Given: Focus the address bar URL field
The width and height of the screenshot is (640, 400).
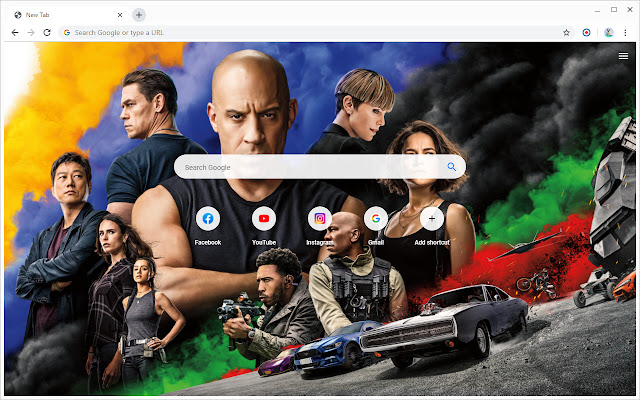Looking at the screenshot, I should click(314, 33).
